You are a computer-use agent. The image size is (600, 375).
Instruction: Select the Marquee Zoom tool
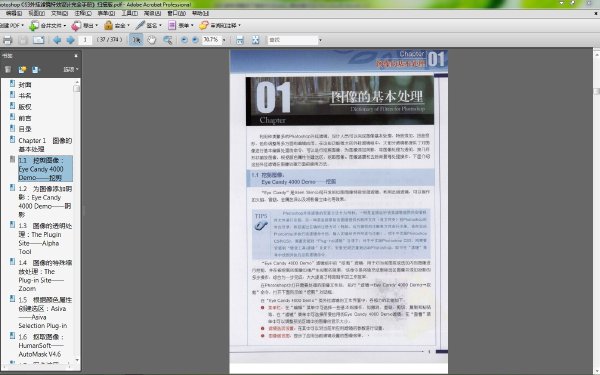coord(167,40)
